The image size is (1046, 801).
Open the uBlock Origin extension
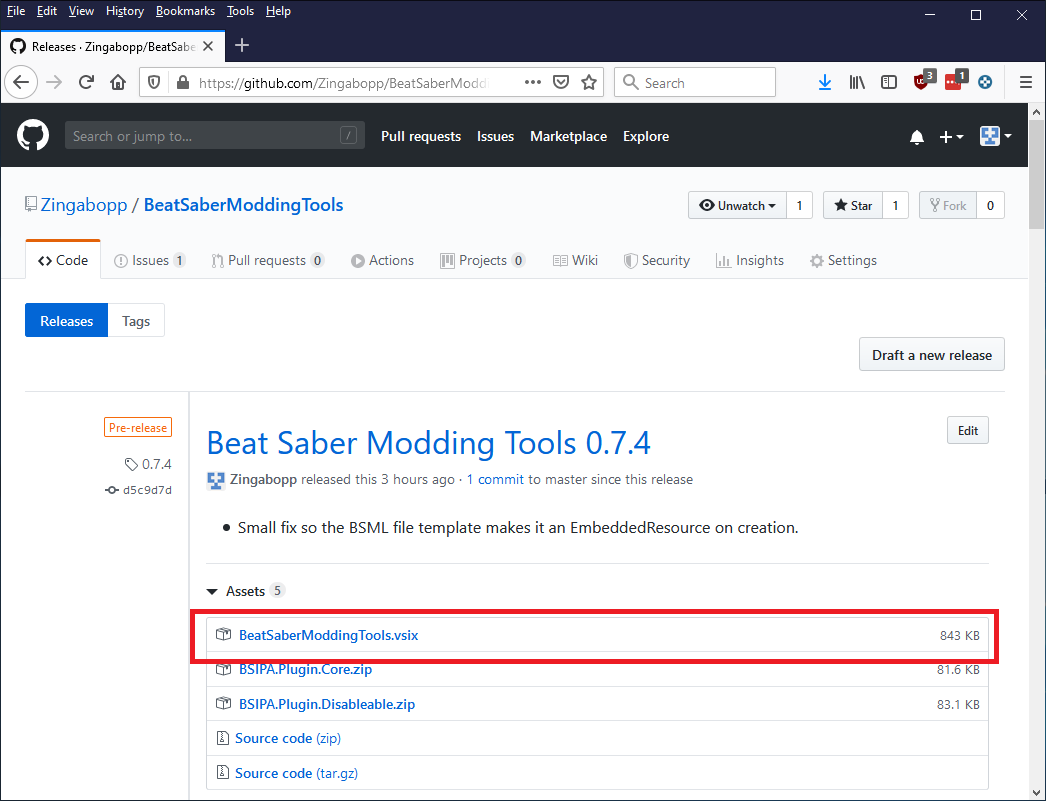[923, 81]
